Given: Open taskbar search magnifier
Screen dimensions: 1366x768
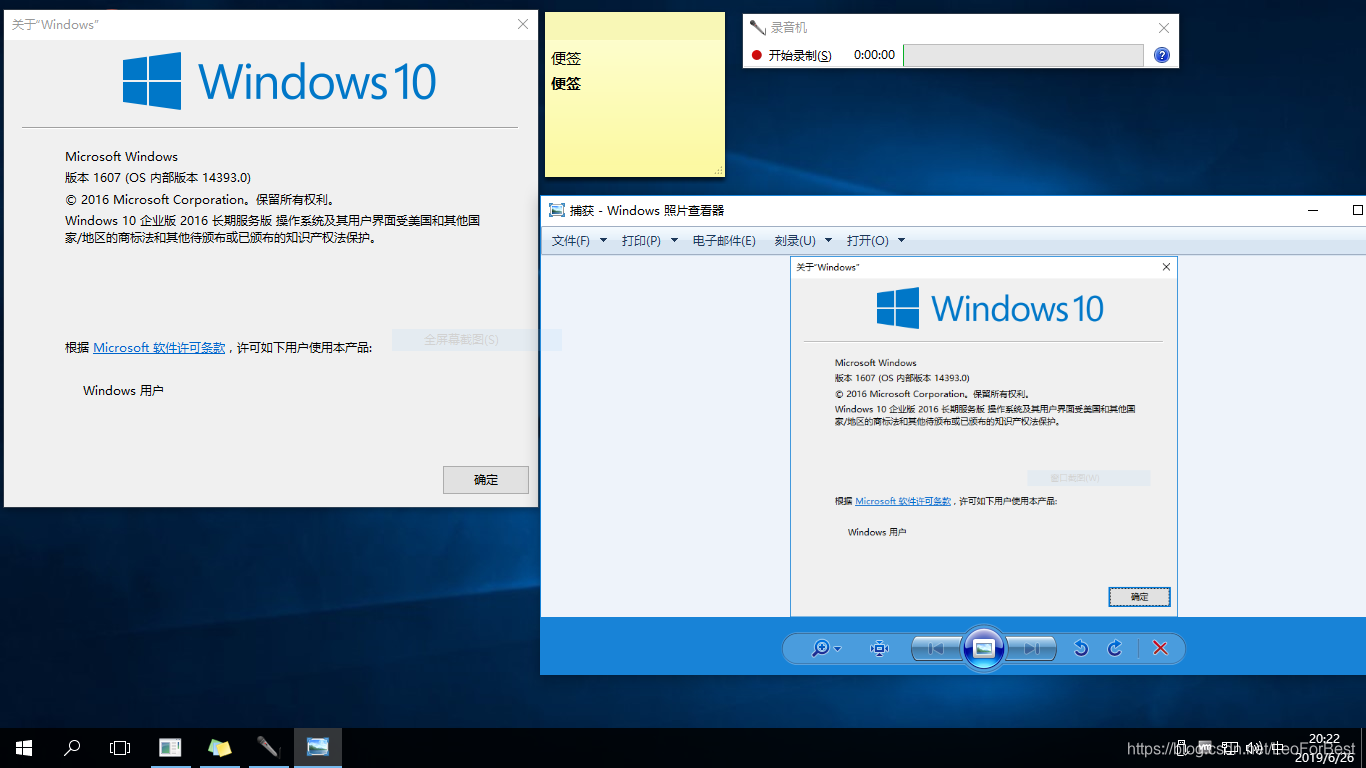Looking at the screenshot, I should (x=72, y=748).
